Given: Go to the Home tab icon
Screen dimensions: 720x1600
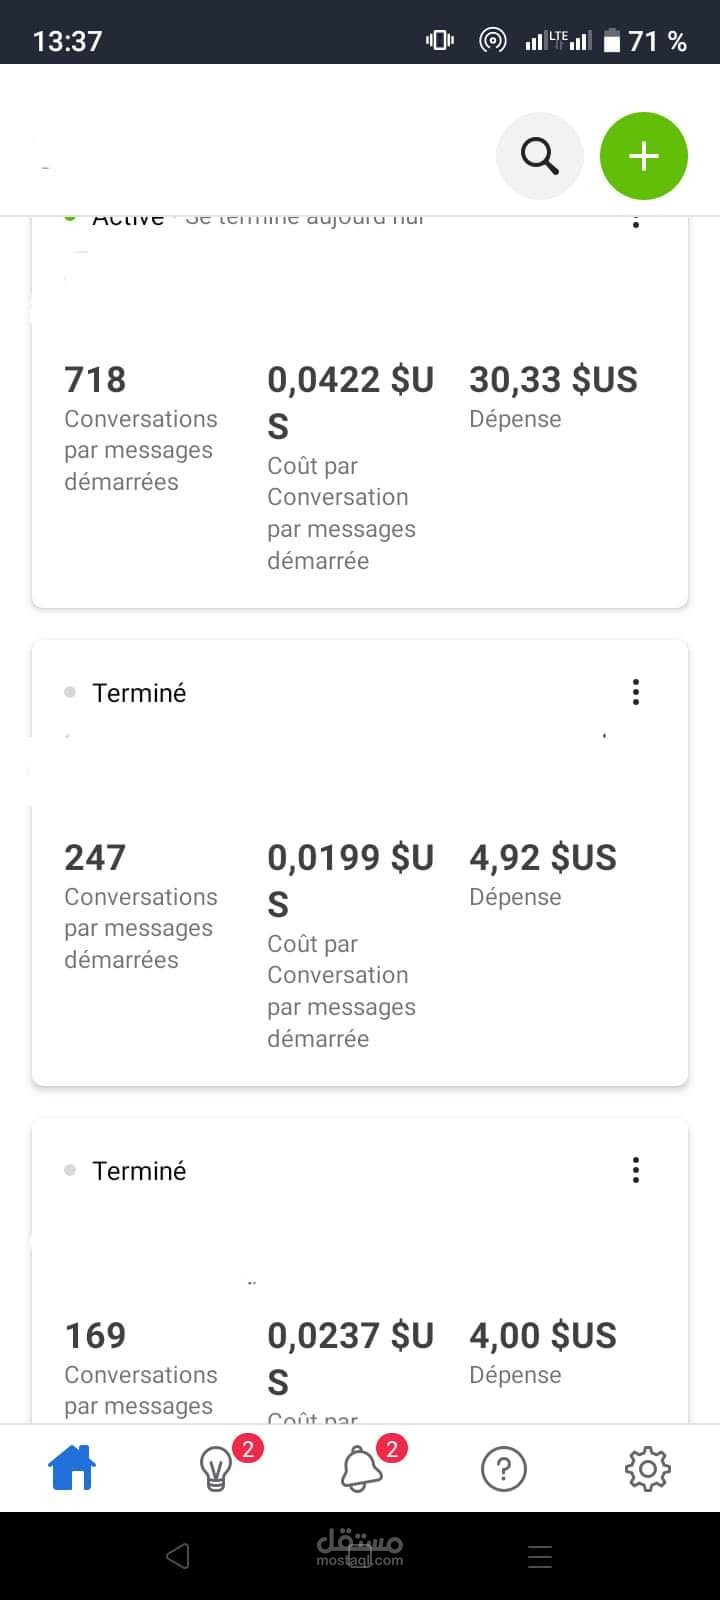Looking at the screenshot, I should point(72,1468).
